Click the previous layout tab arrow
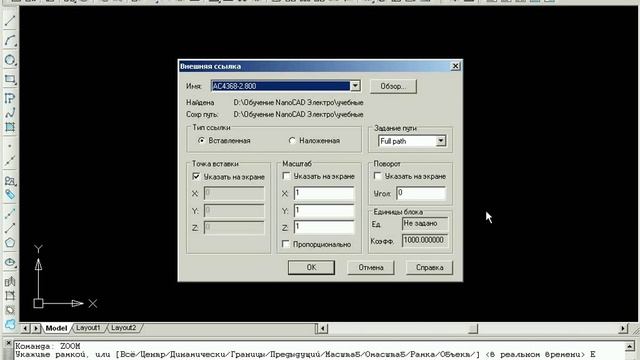Image resolution: width=640 pixels, height=360 pixels. [x=25, y=328]
